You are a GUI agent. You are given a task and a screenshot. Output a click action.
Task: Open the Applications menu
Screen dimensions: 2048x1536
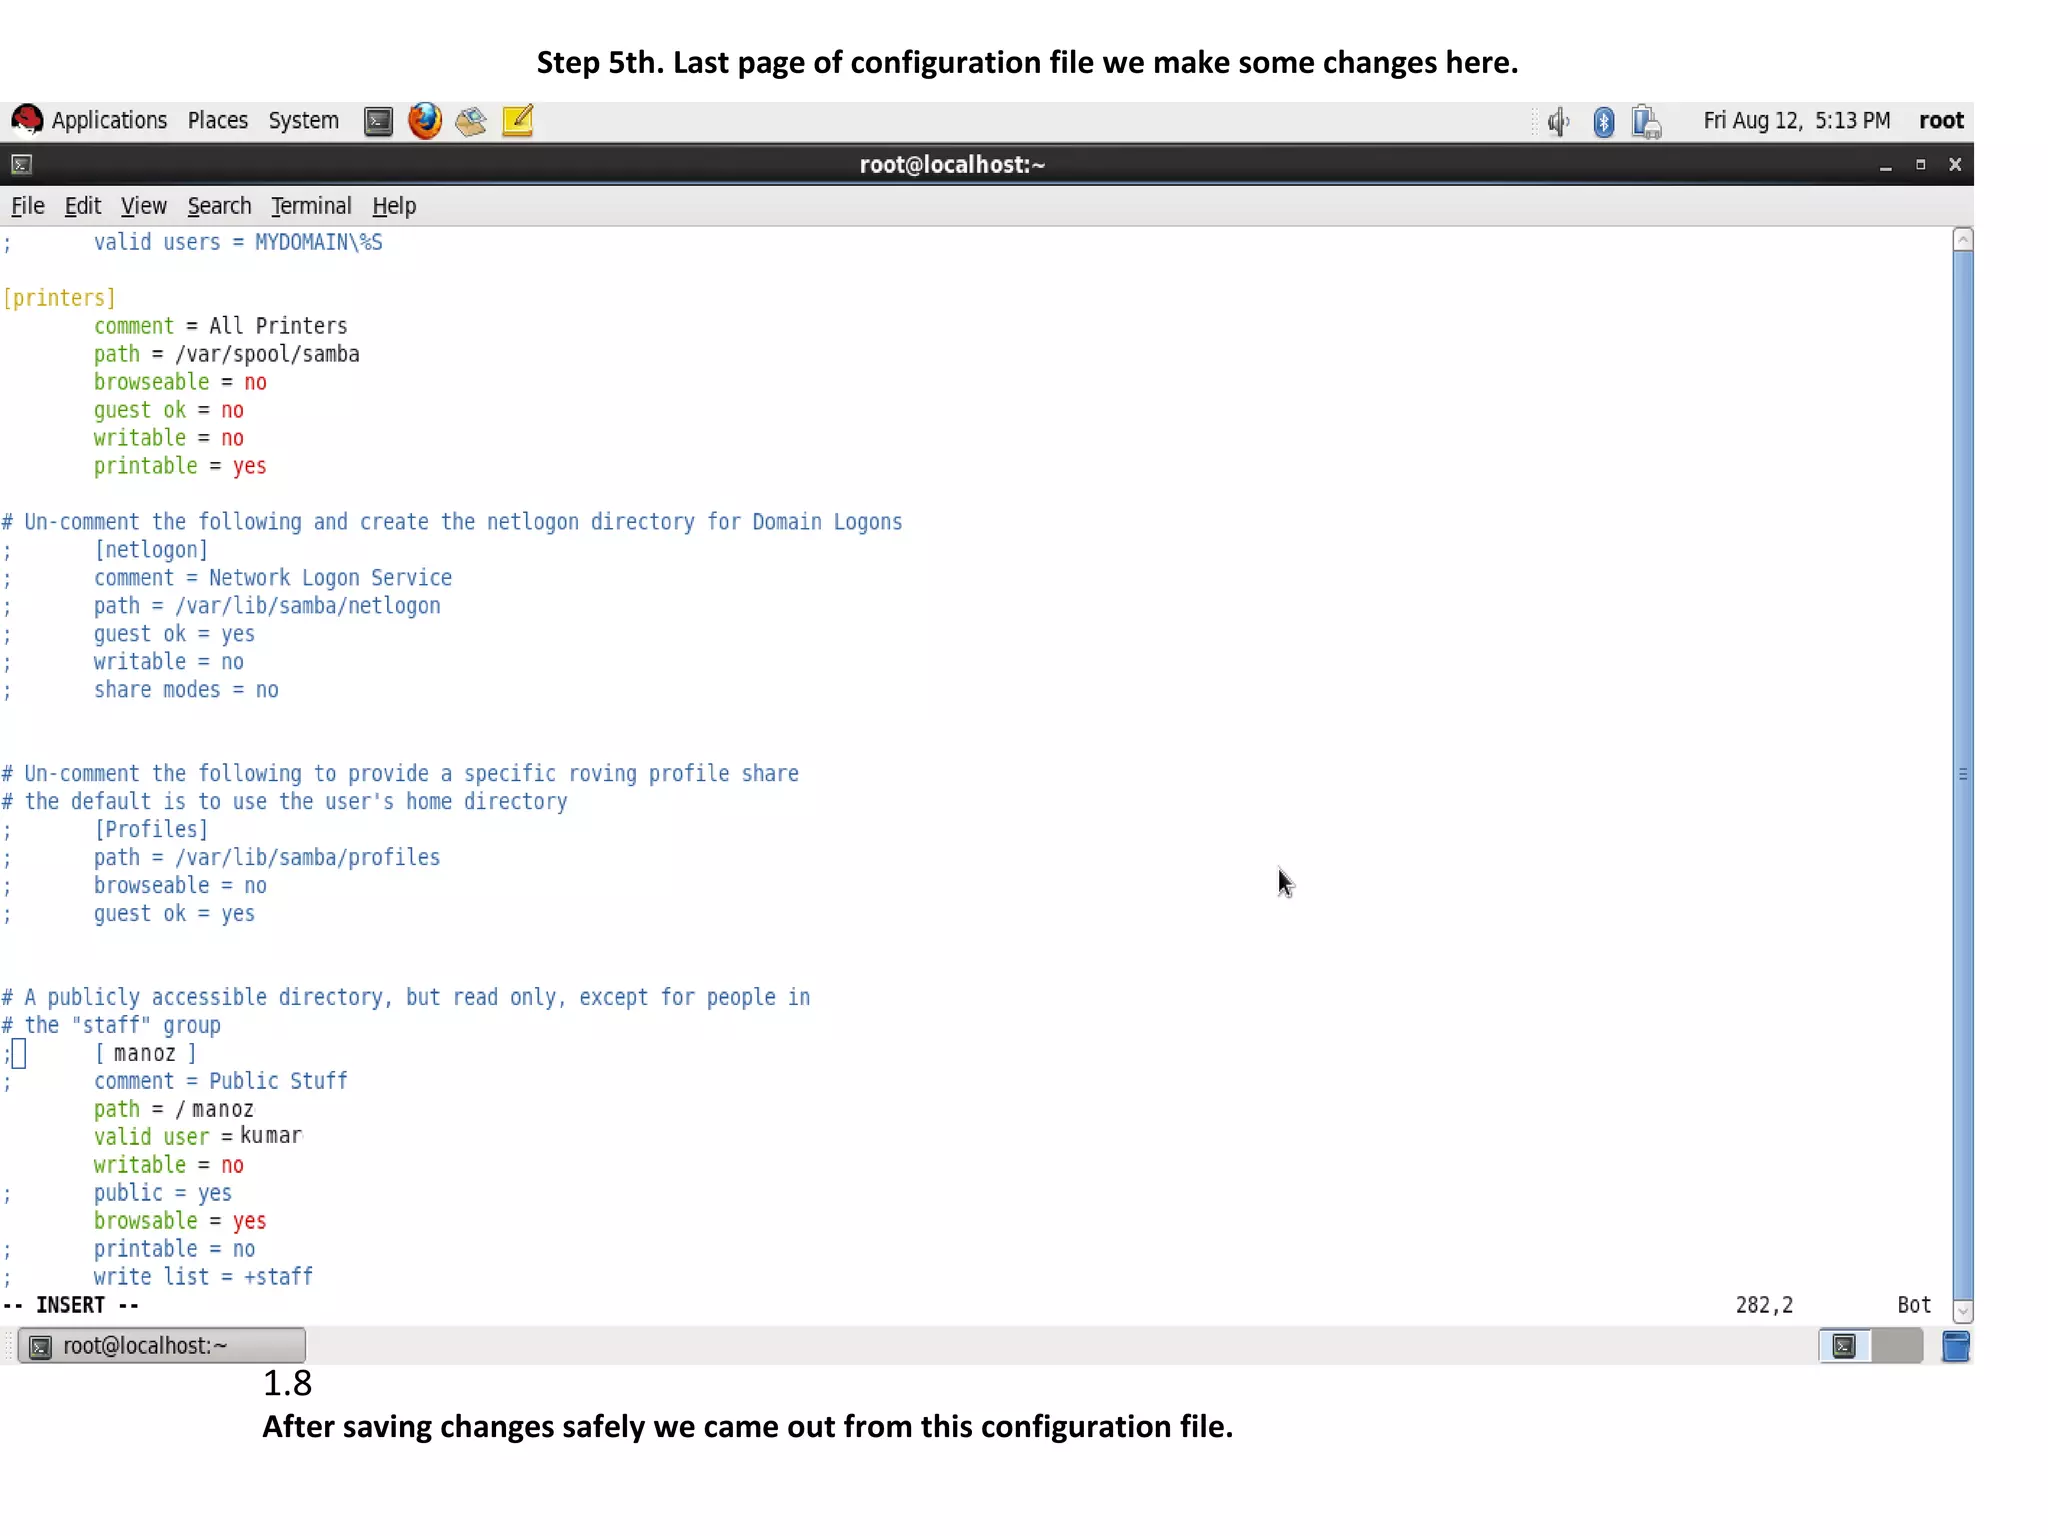[109, 121]
